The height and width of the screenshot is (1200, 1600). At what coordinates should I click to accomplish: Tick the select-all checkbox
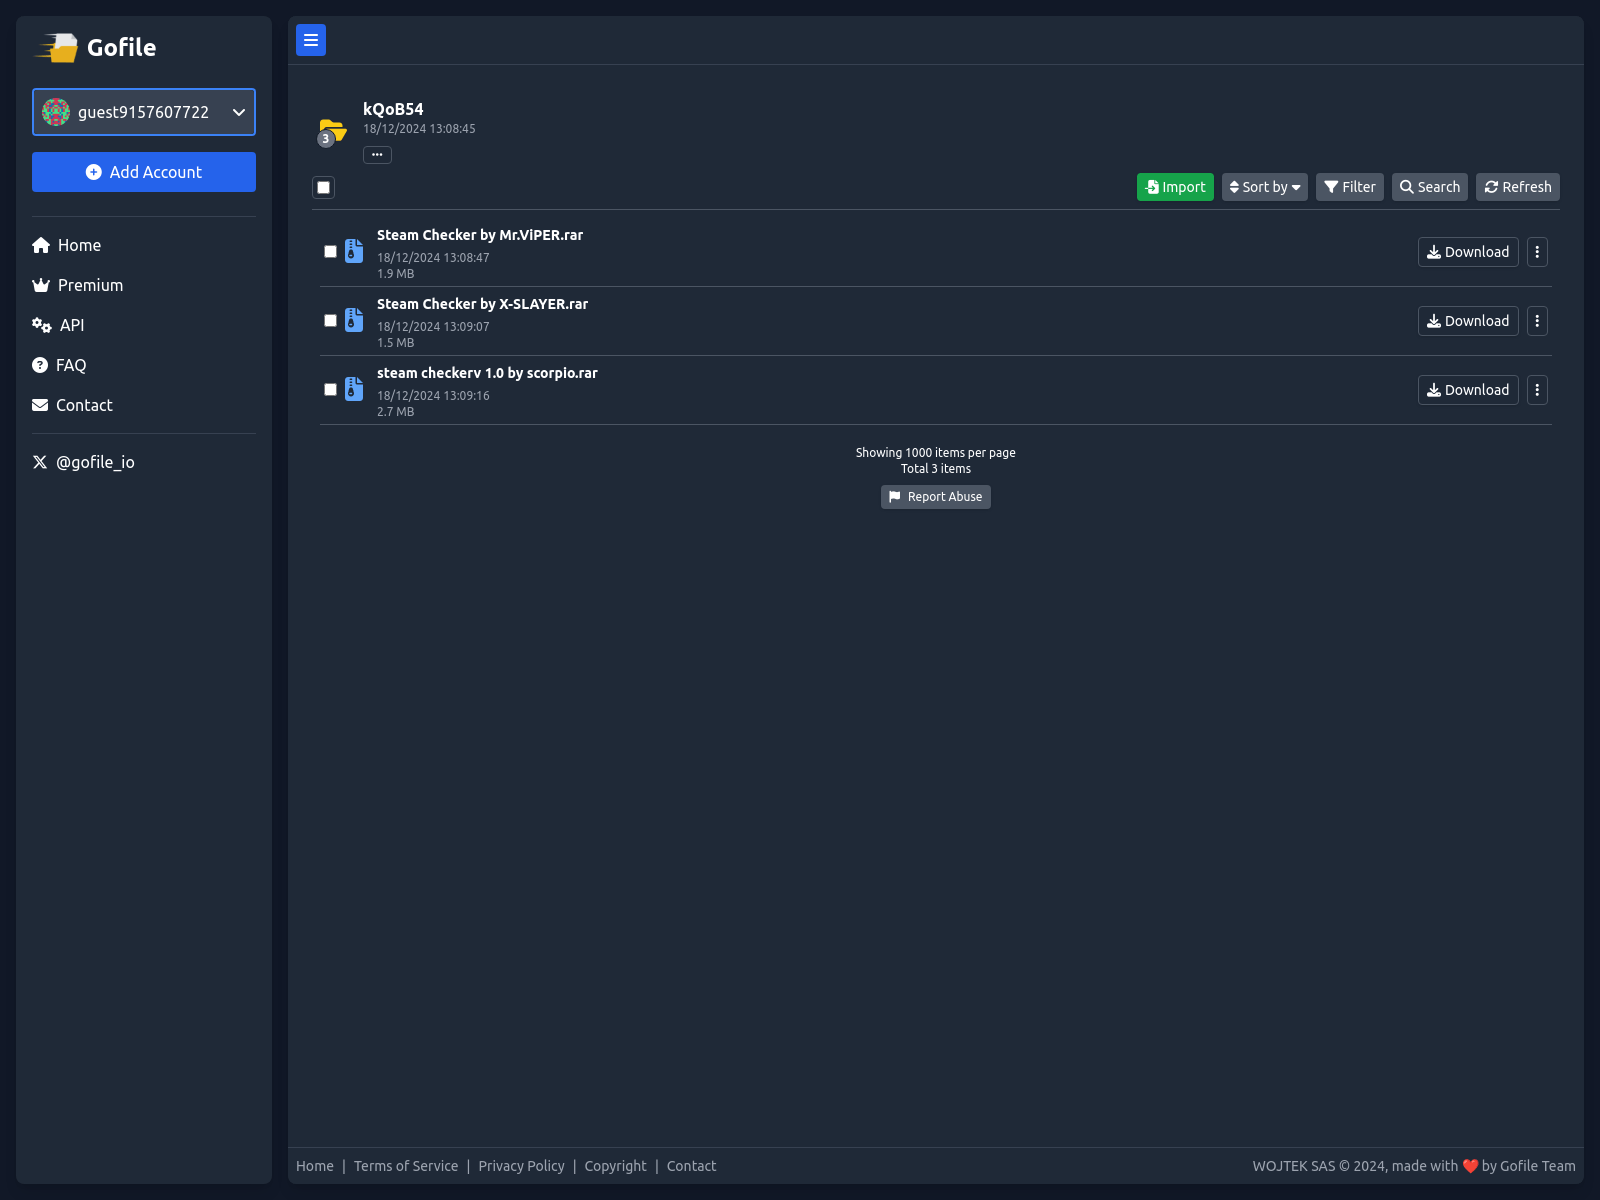pos(324,187)
